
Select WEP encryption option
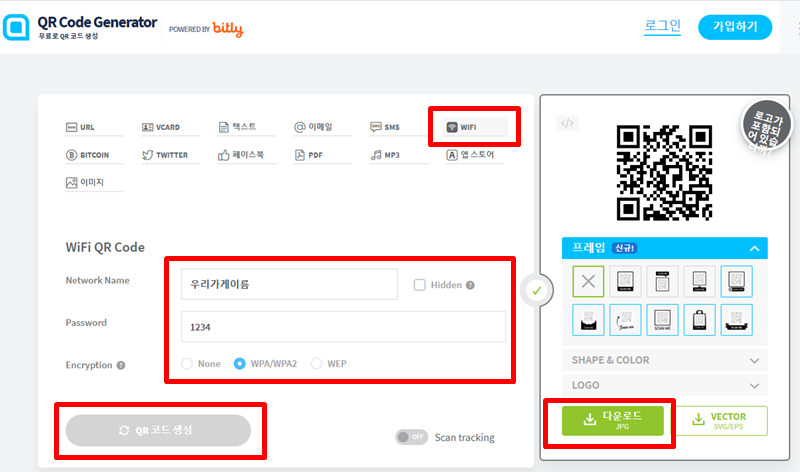click(316, 364)
